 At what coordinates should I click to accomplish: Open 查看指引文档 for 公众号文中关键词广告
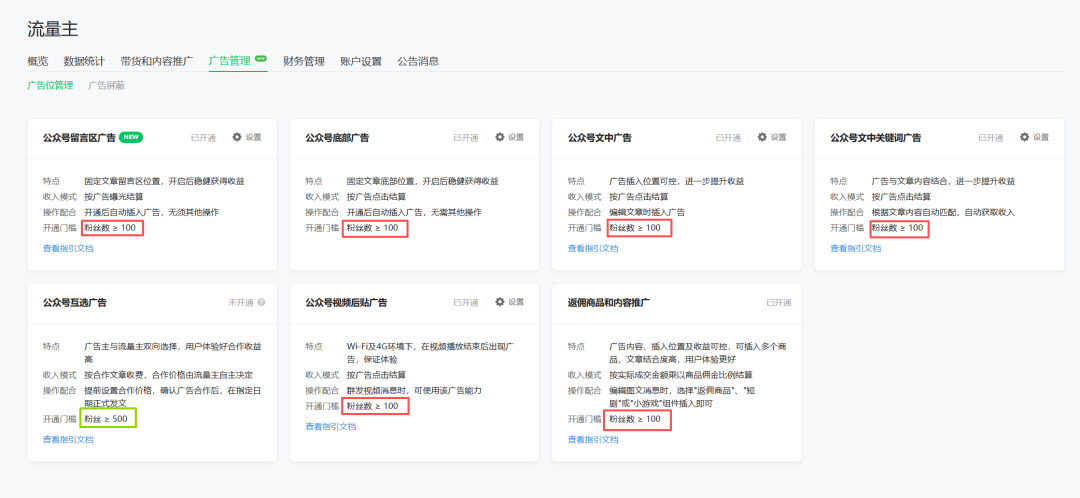click(856, 248)
